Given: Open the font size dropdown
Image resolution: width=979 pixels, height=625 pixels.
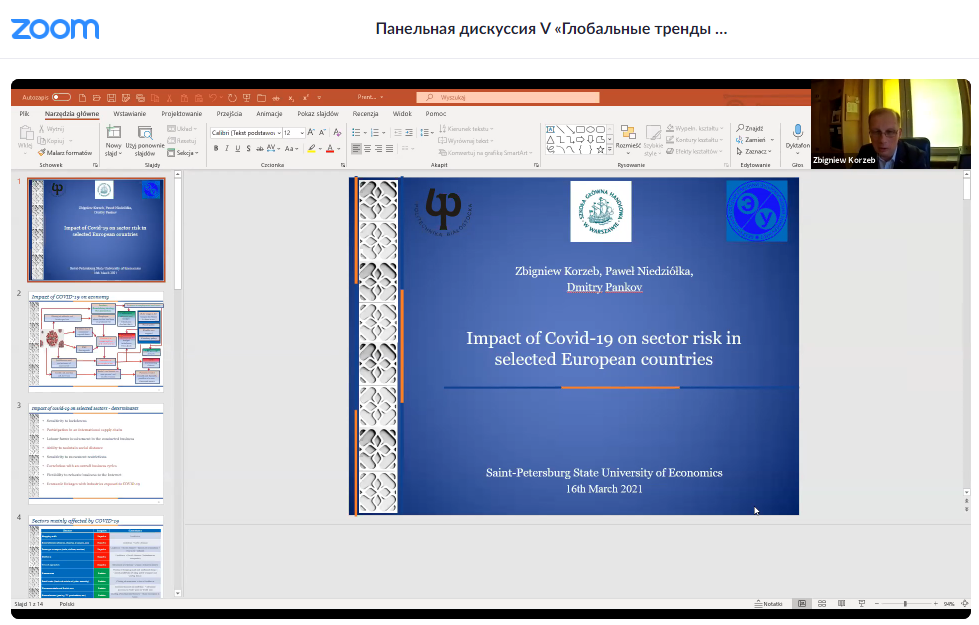Looking at the screenshot, I should point(293,132).
